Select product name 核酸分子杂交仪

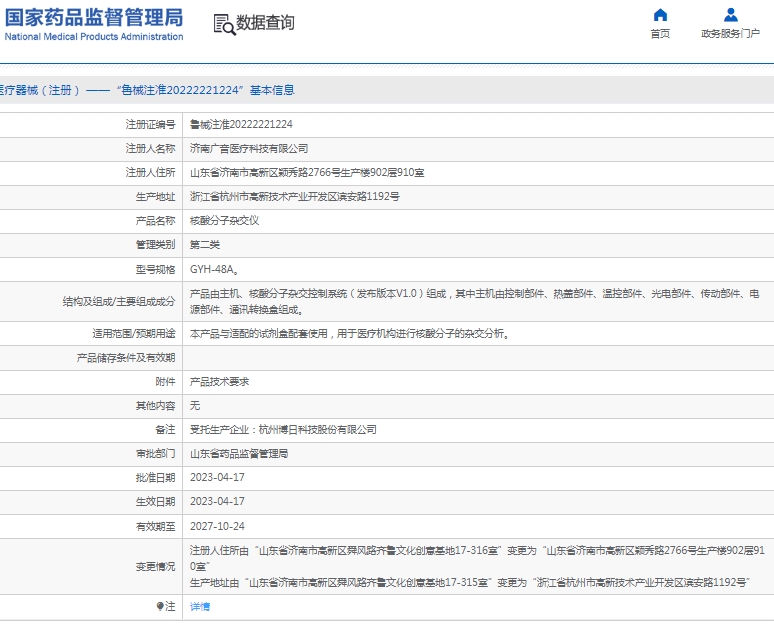tap(225, 221)
